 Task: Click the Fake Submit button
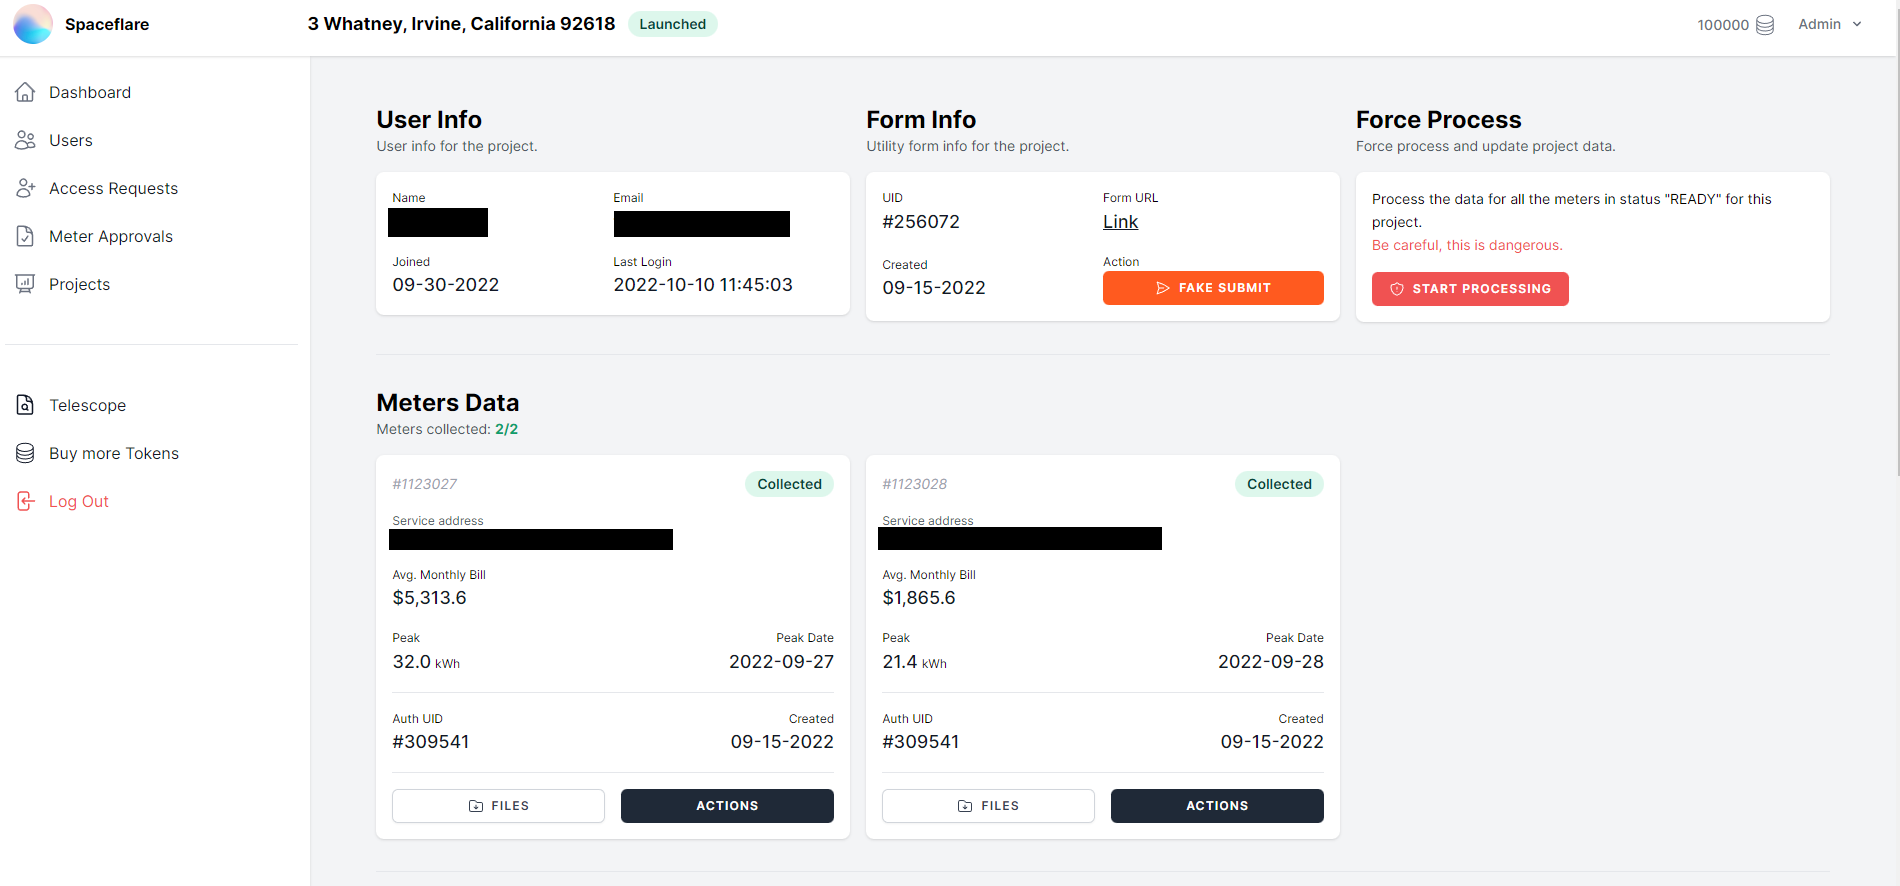coord(1213,288)
